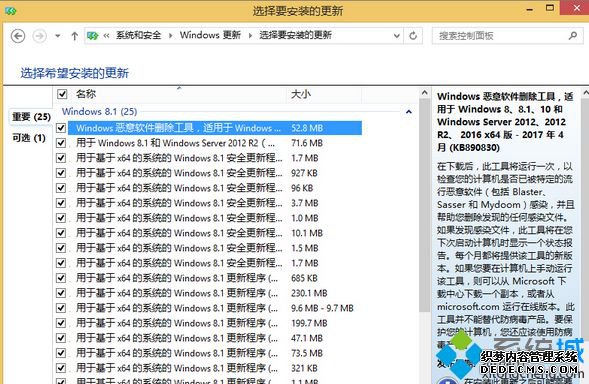This screenshot has height=384, width=589.
Task: Click the refresh icon beside the address bar
Action: [413, 36]
